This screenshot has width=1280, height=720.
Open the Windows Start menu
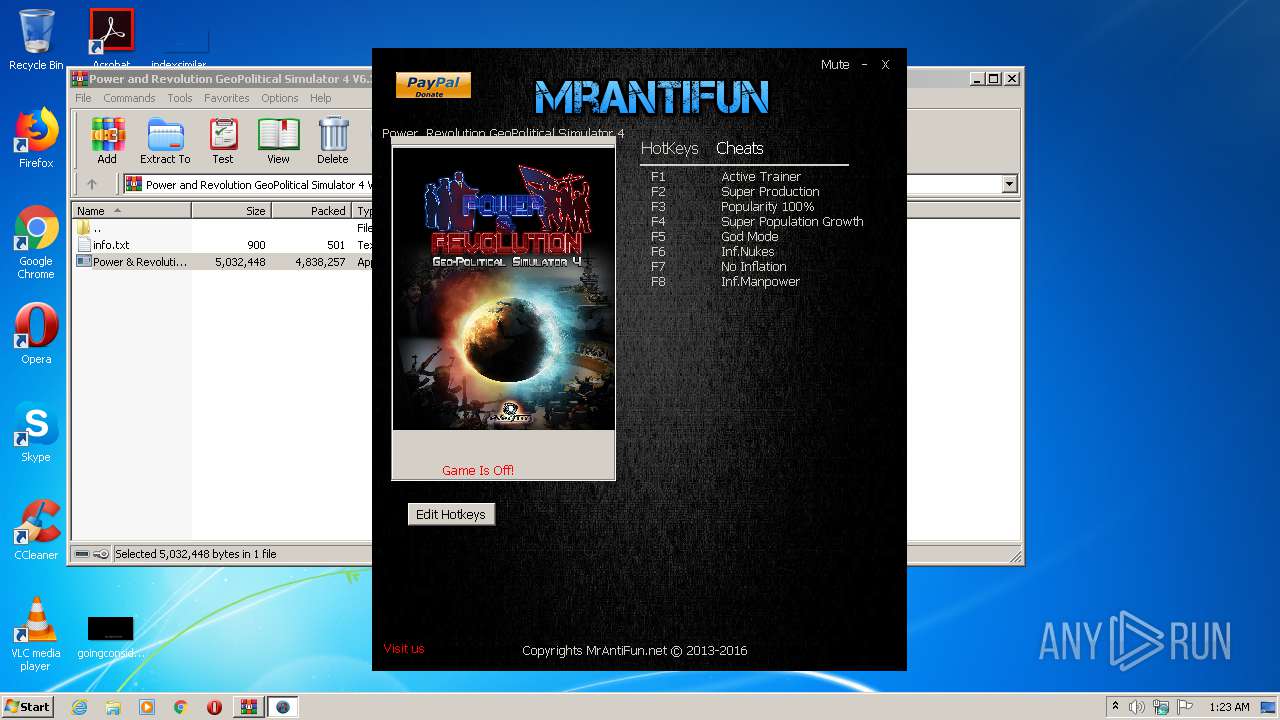pyautogui.click(x=28, y=707)
